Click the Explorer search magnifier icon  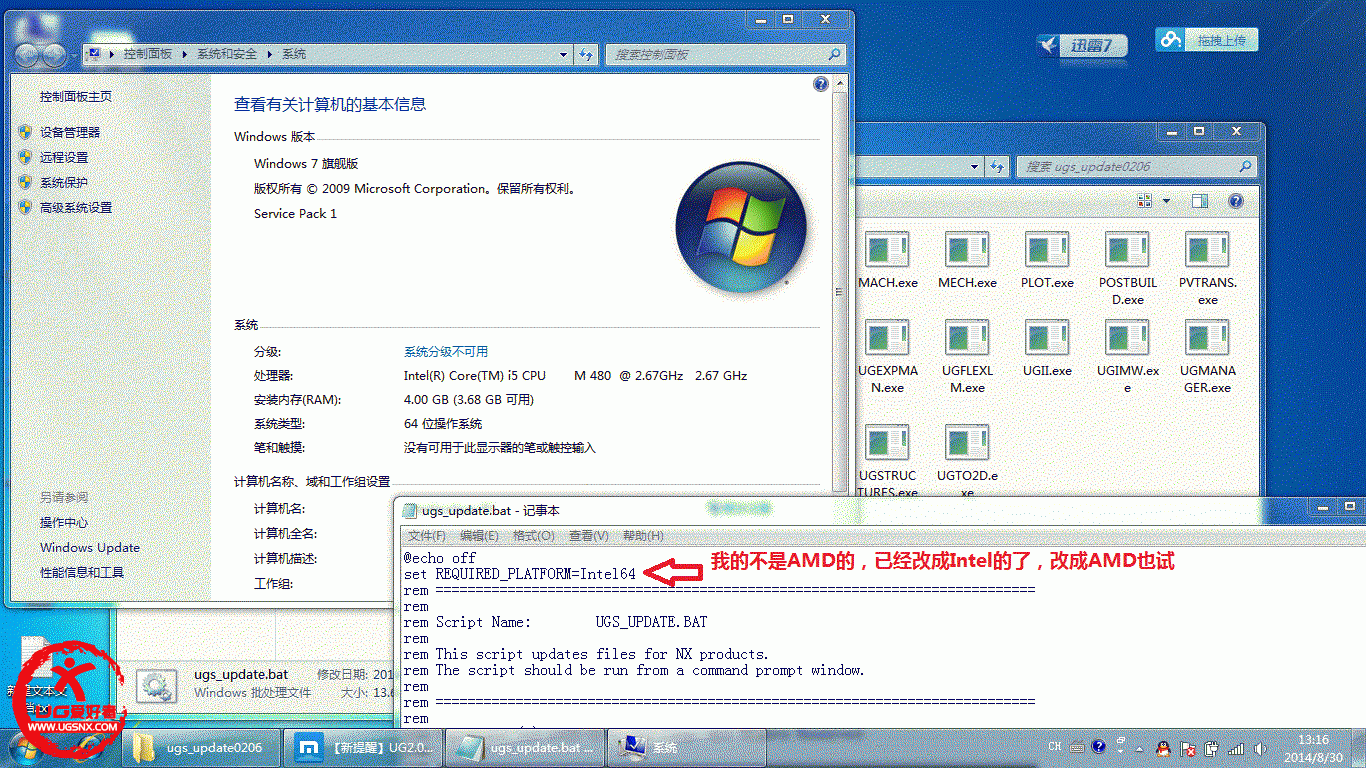pyautogui.click(x=1245, y=167)
